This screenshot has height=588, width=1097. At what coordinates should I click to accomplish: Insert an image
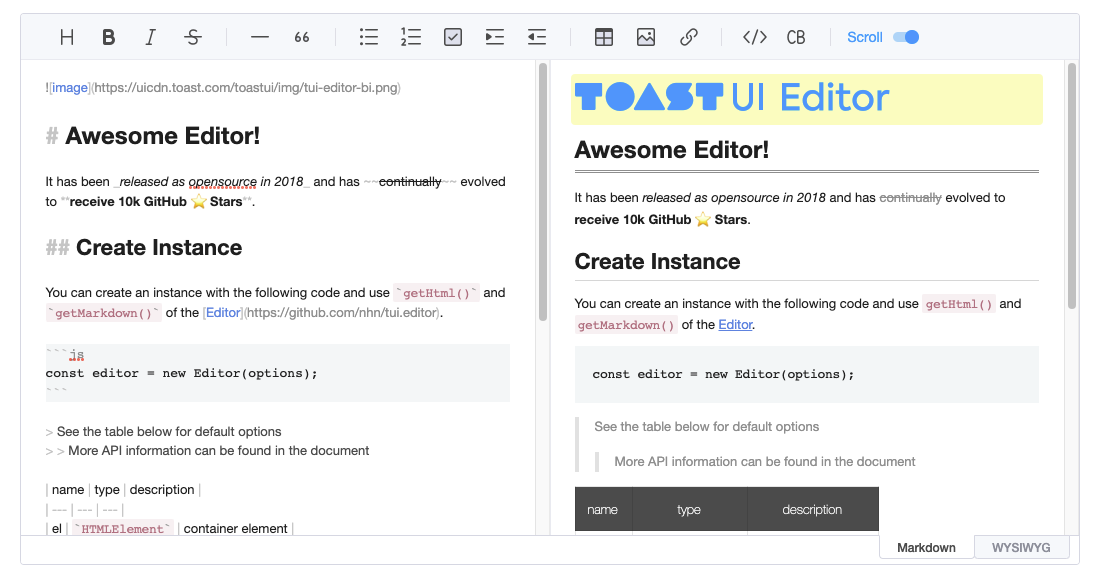(646, 37)
